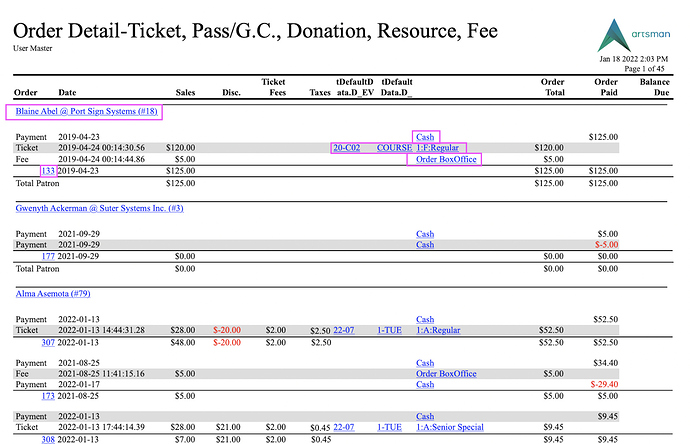Click 1-TUE link in 17:44:14.39 ticket row
Viewport: 690px width, 444px height.
tap(389, 427)
